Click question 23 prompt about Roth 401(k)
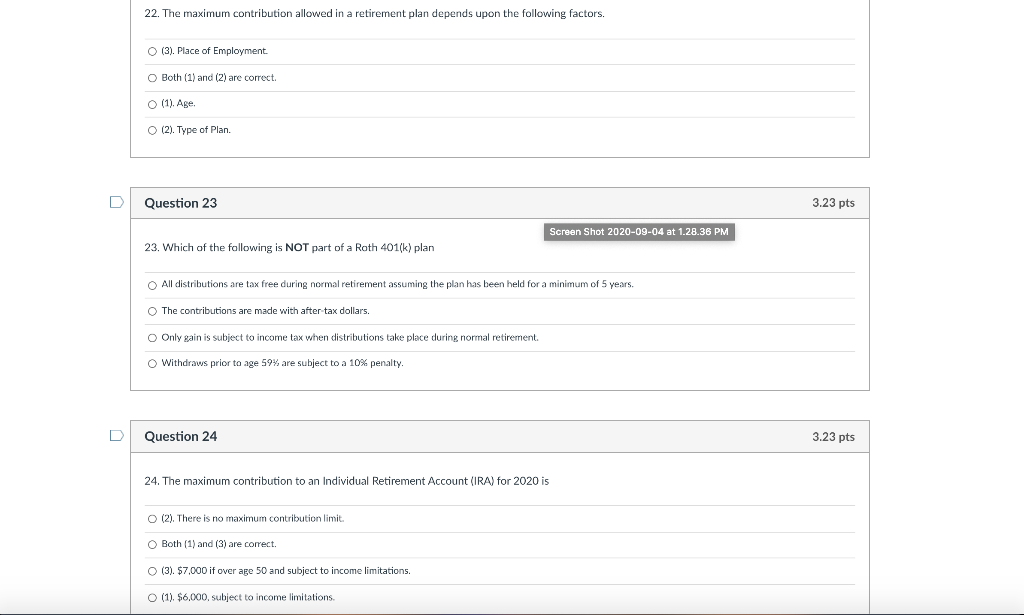 (289, 247)
